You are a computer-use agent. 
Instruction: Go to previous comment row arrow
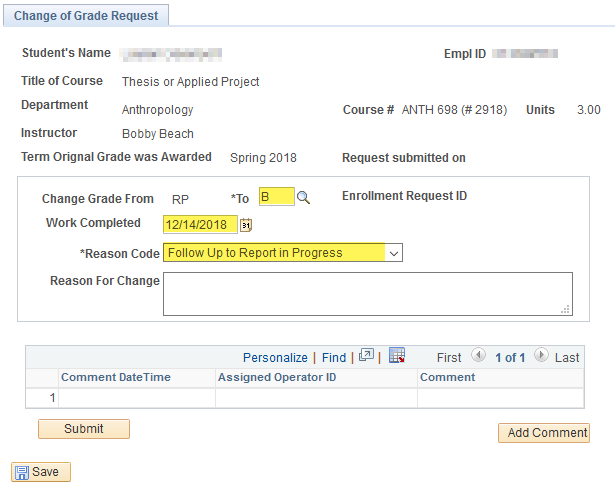click(x=478, y=355)
